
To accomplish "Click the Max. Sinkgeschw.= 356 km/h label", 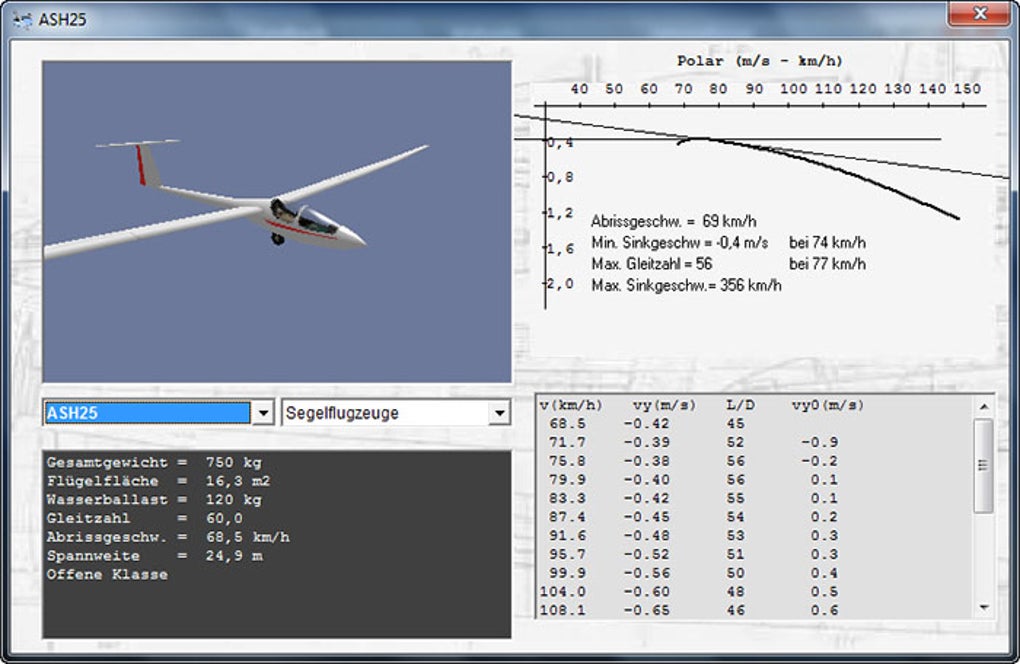I will 686,286.
